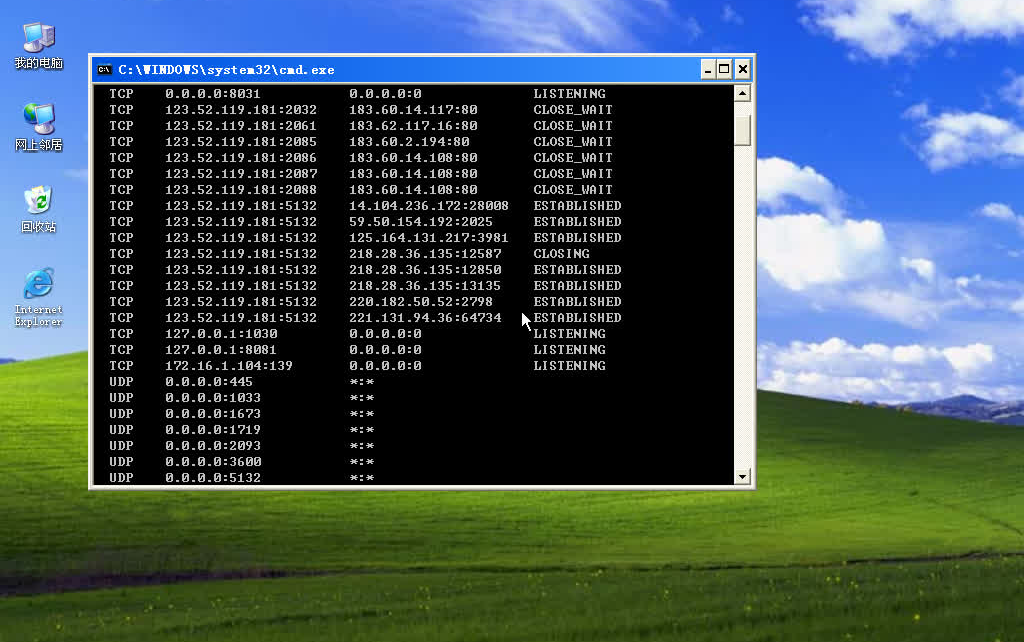Click local address 0.0.0.0:8031
The width and height of the screenshot is (1024, 642).
point(212,94)
